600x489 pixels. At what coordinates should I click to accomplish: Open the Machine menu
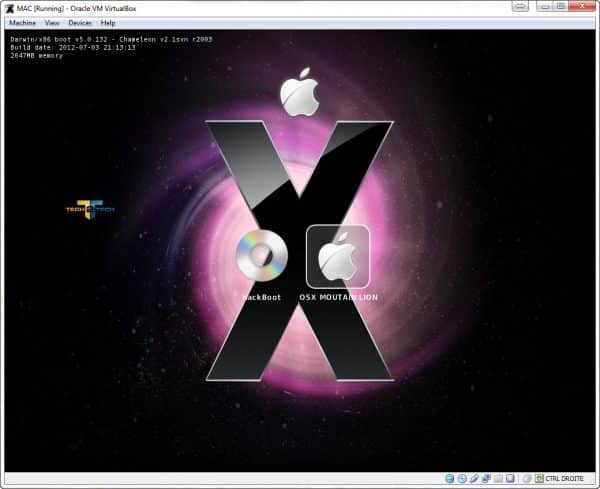point(22,22)
